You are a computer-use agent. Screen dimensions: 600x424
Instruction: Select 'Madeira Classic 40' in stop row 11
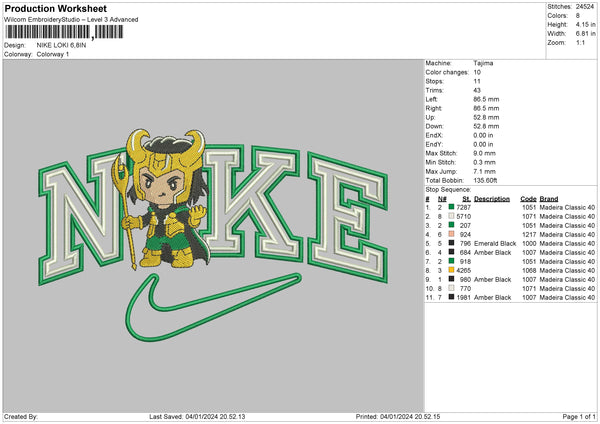567,297
